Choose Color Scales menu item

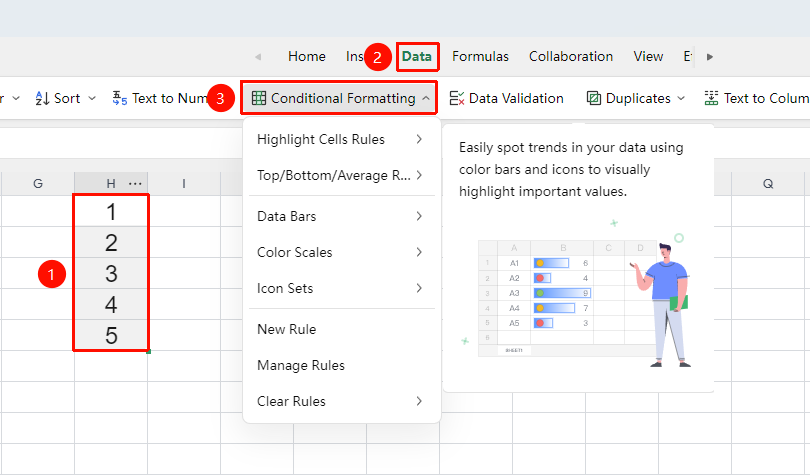point(341,252)
